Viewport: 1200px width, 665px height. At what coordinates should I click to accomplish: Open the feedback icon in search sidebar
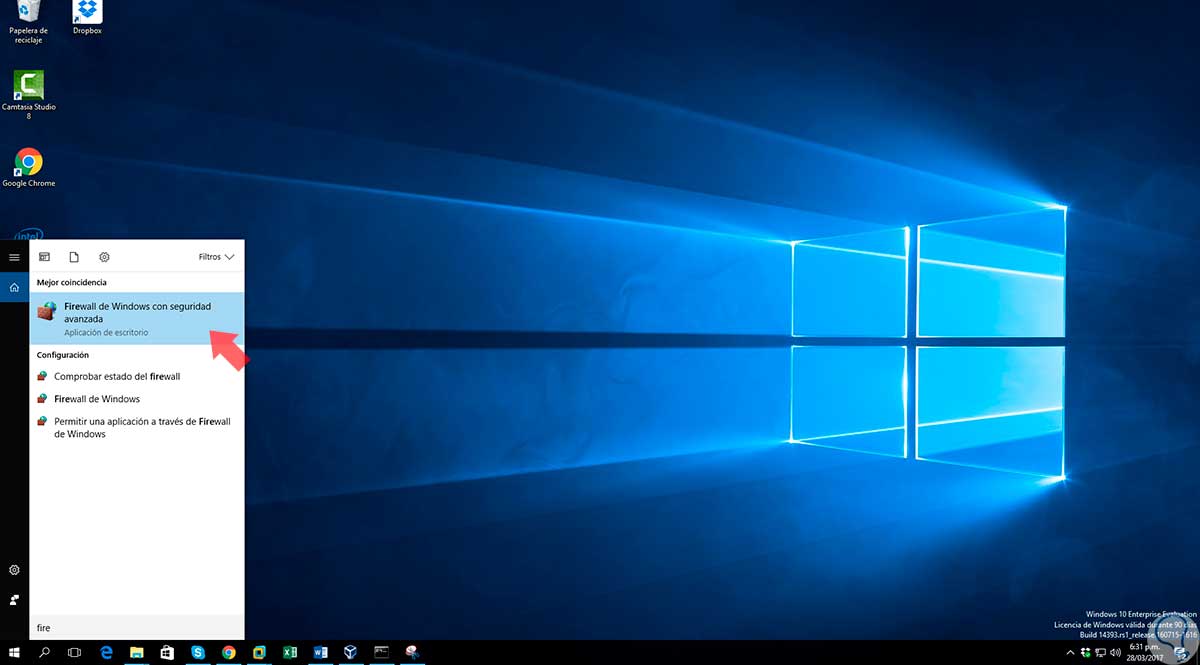[x=14, y=600]
